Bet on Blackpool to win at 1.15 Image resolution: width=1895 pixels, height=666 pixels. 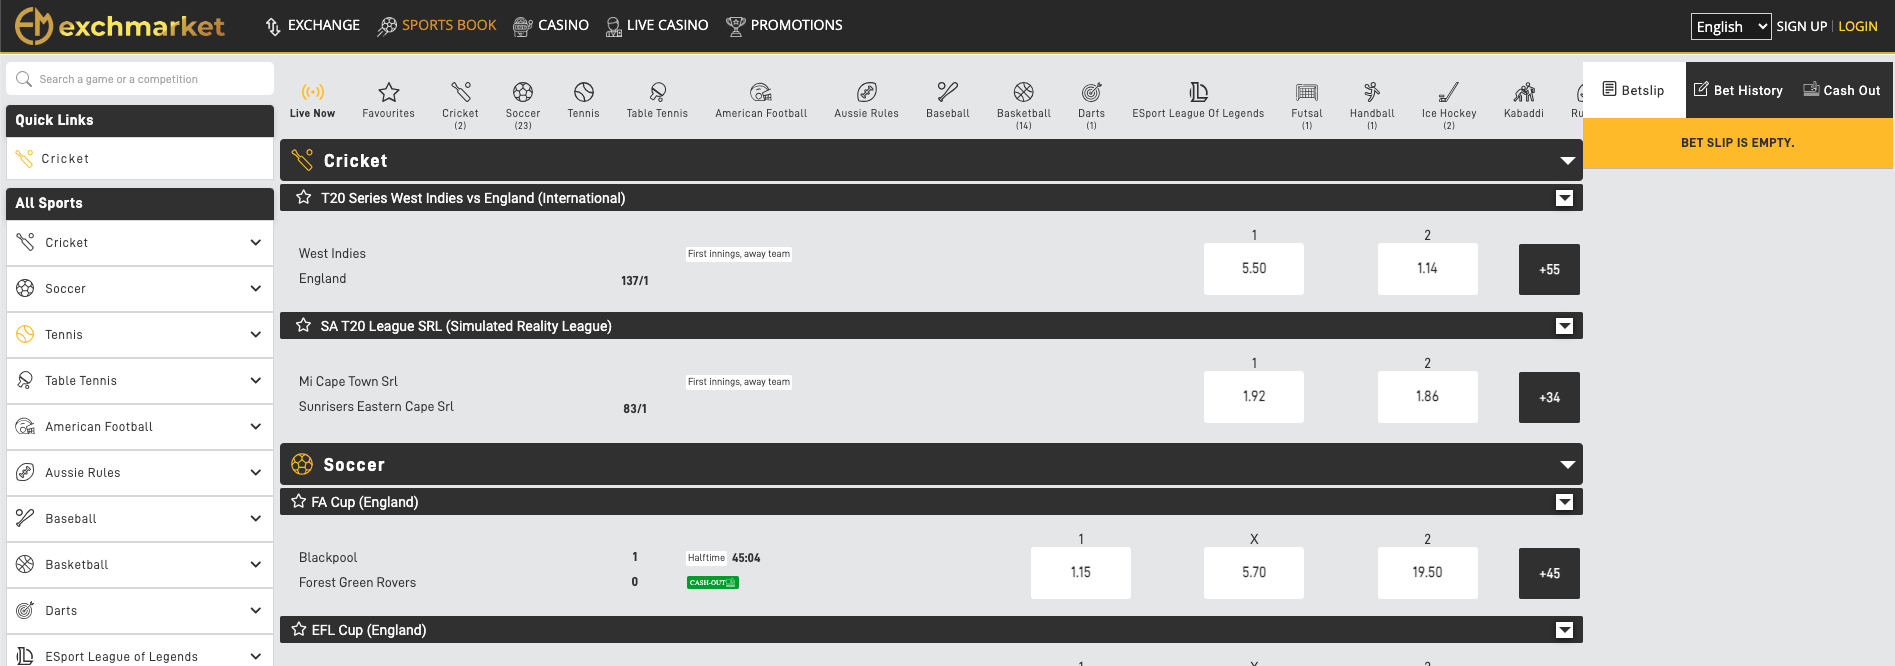click(x=1081, y=573)
